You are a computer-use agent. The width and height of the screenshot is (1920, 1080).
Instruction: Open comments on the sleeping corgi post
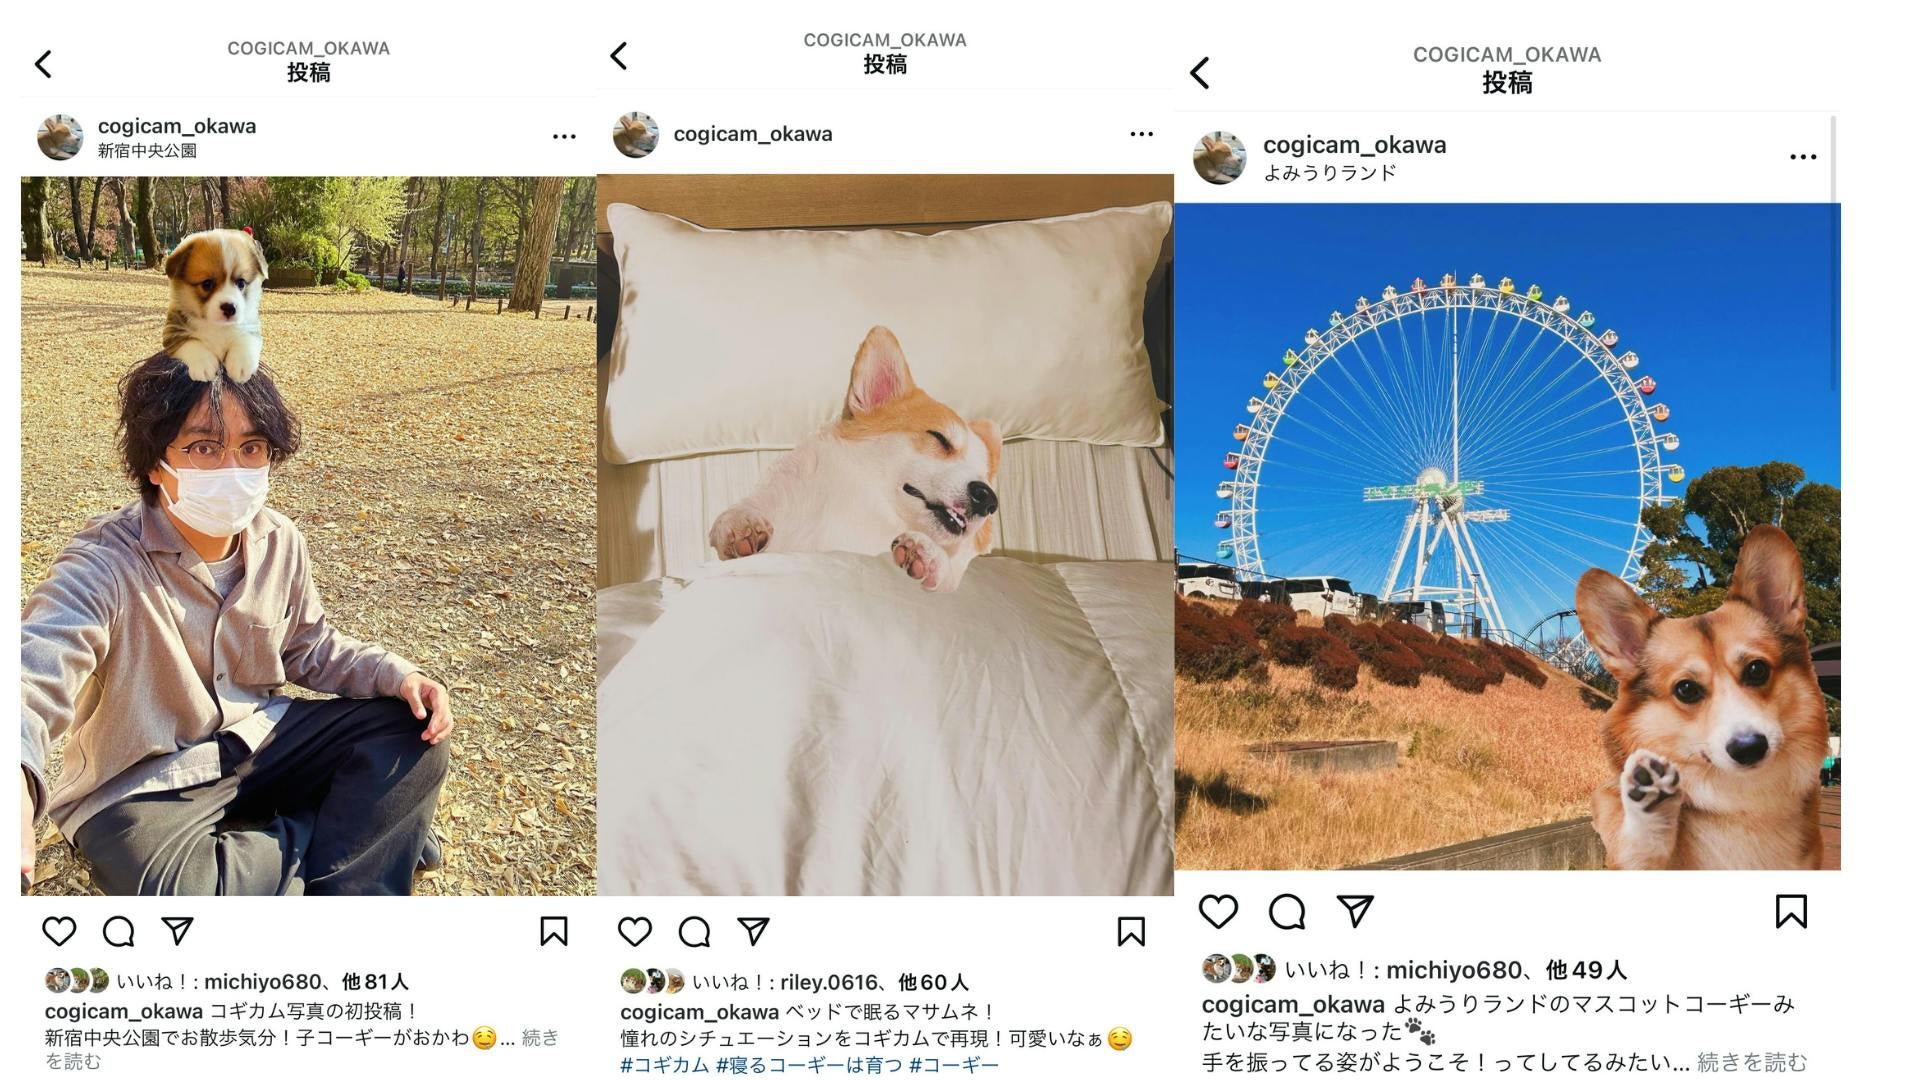tap(694, 932)
